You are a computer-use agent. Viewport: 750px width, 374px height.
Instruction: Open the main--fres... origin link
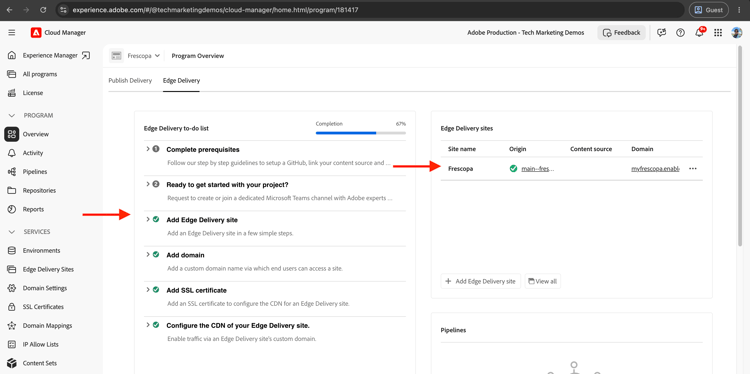[538, 169]
